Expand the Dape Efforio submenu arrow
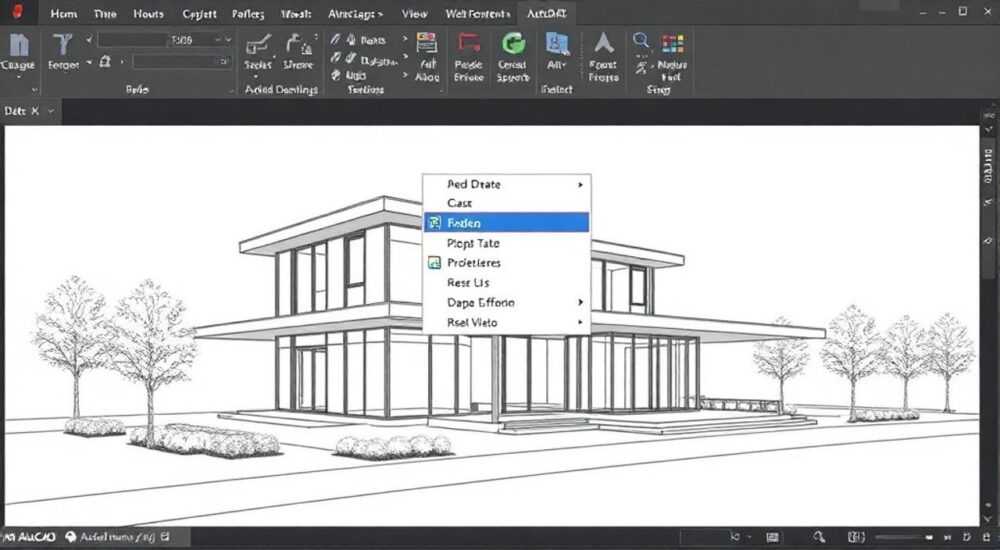This screenshot has width=1000, height=550. [580, 302]
